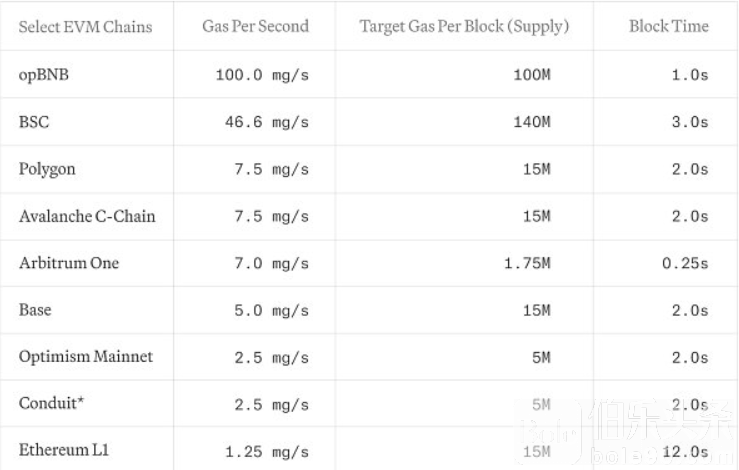Select the 1.25 mg/s gas value
The image size is (739, 470).
(x=267, y=452)
